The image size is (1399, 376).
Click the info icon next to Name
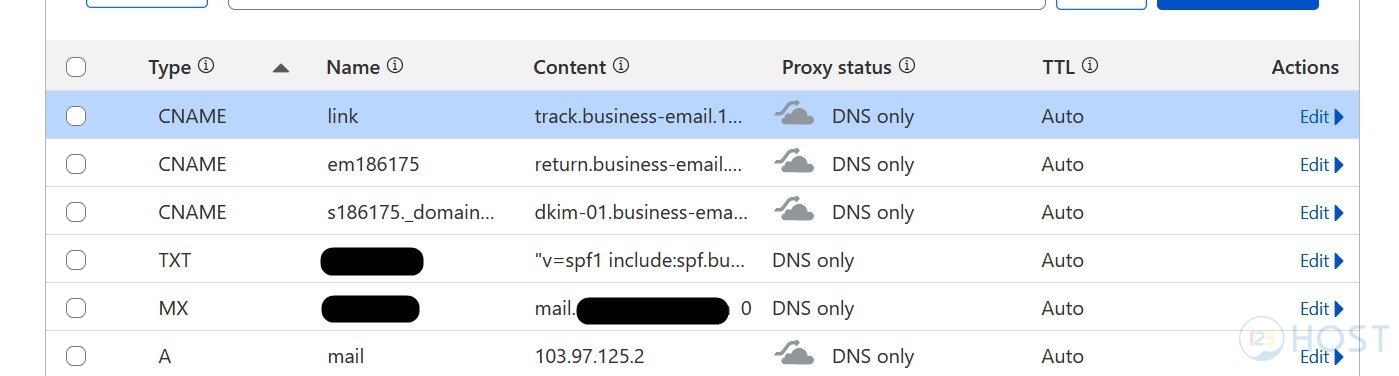click(395, 66)
